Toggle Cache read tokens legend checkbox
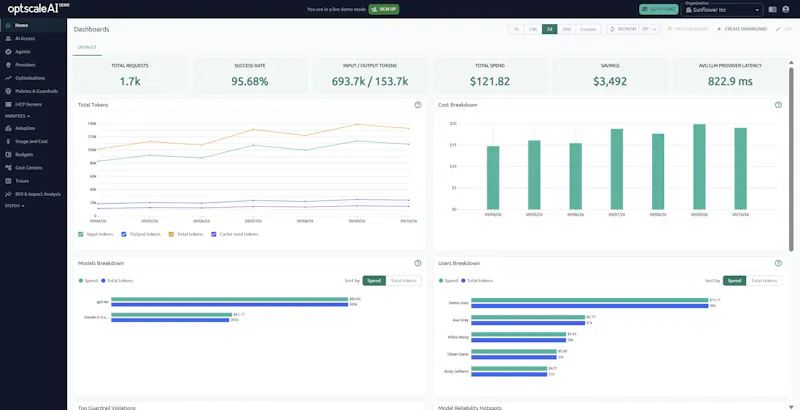Screen dimensions: 800x410 coord(214,234)
